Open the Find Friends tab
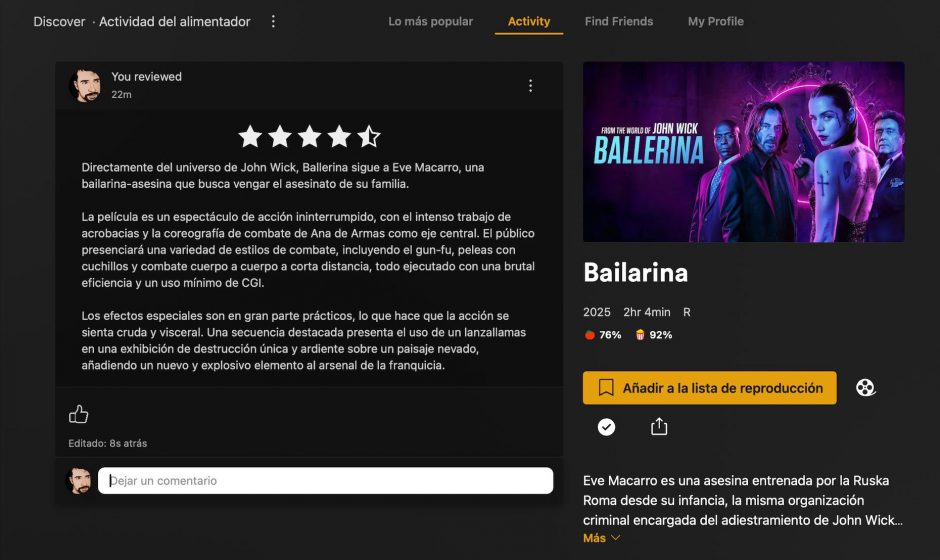 click(x=619, y=22)
